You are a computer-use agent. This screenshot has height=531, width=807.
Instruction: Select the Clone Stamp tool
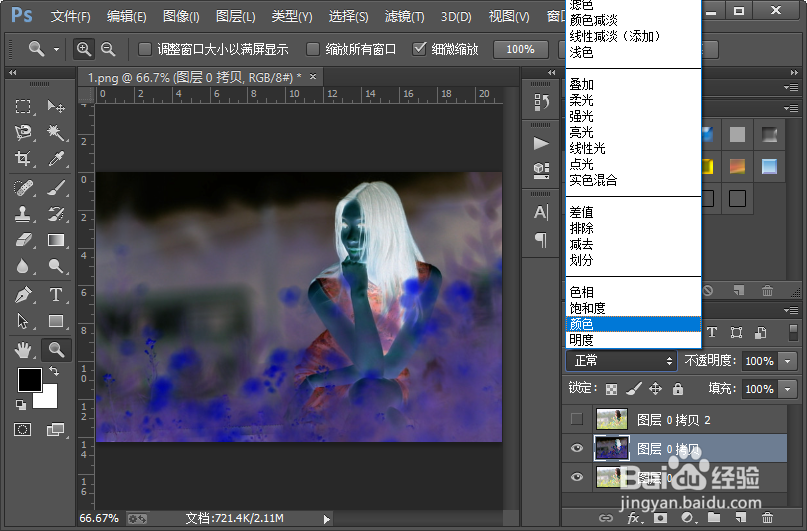(x=23, y=214)
